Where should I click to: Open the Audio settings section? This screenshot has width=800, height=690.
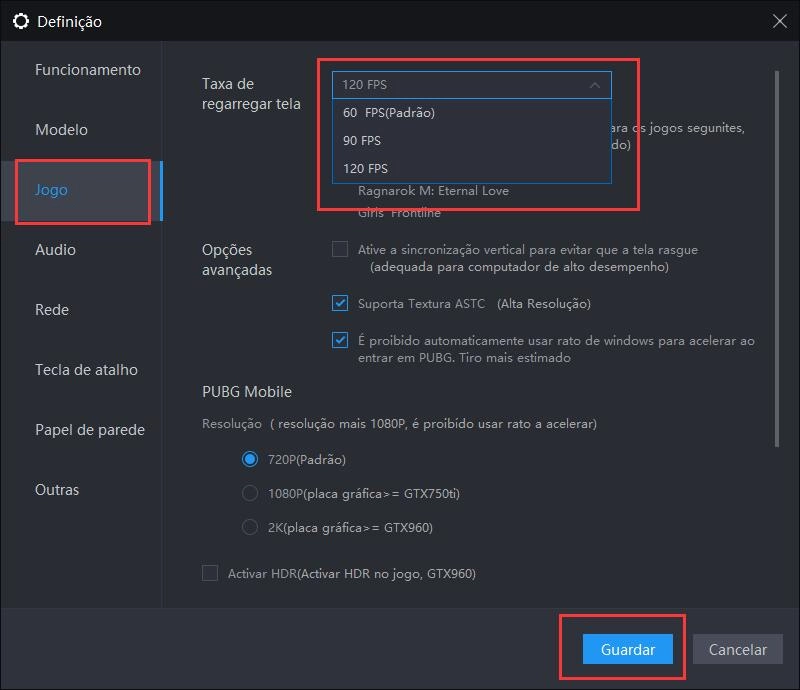point(56,250)
